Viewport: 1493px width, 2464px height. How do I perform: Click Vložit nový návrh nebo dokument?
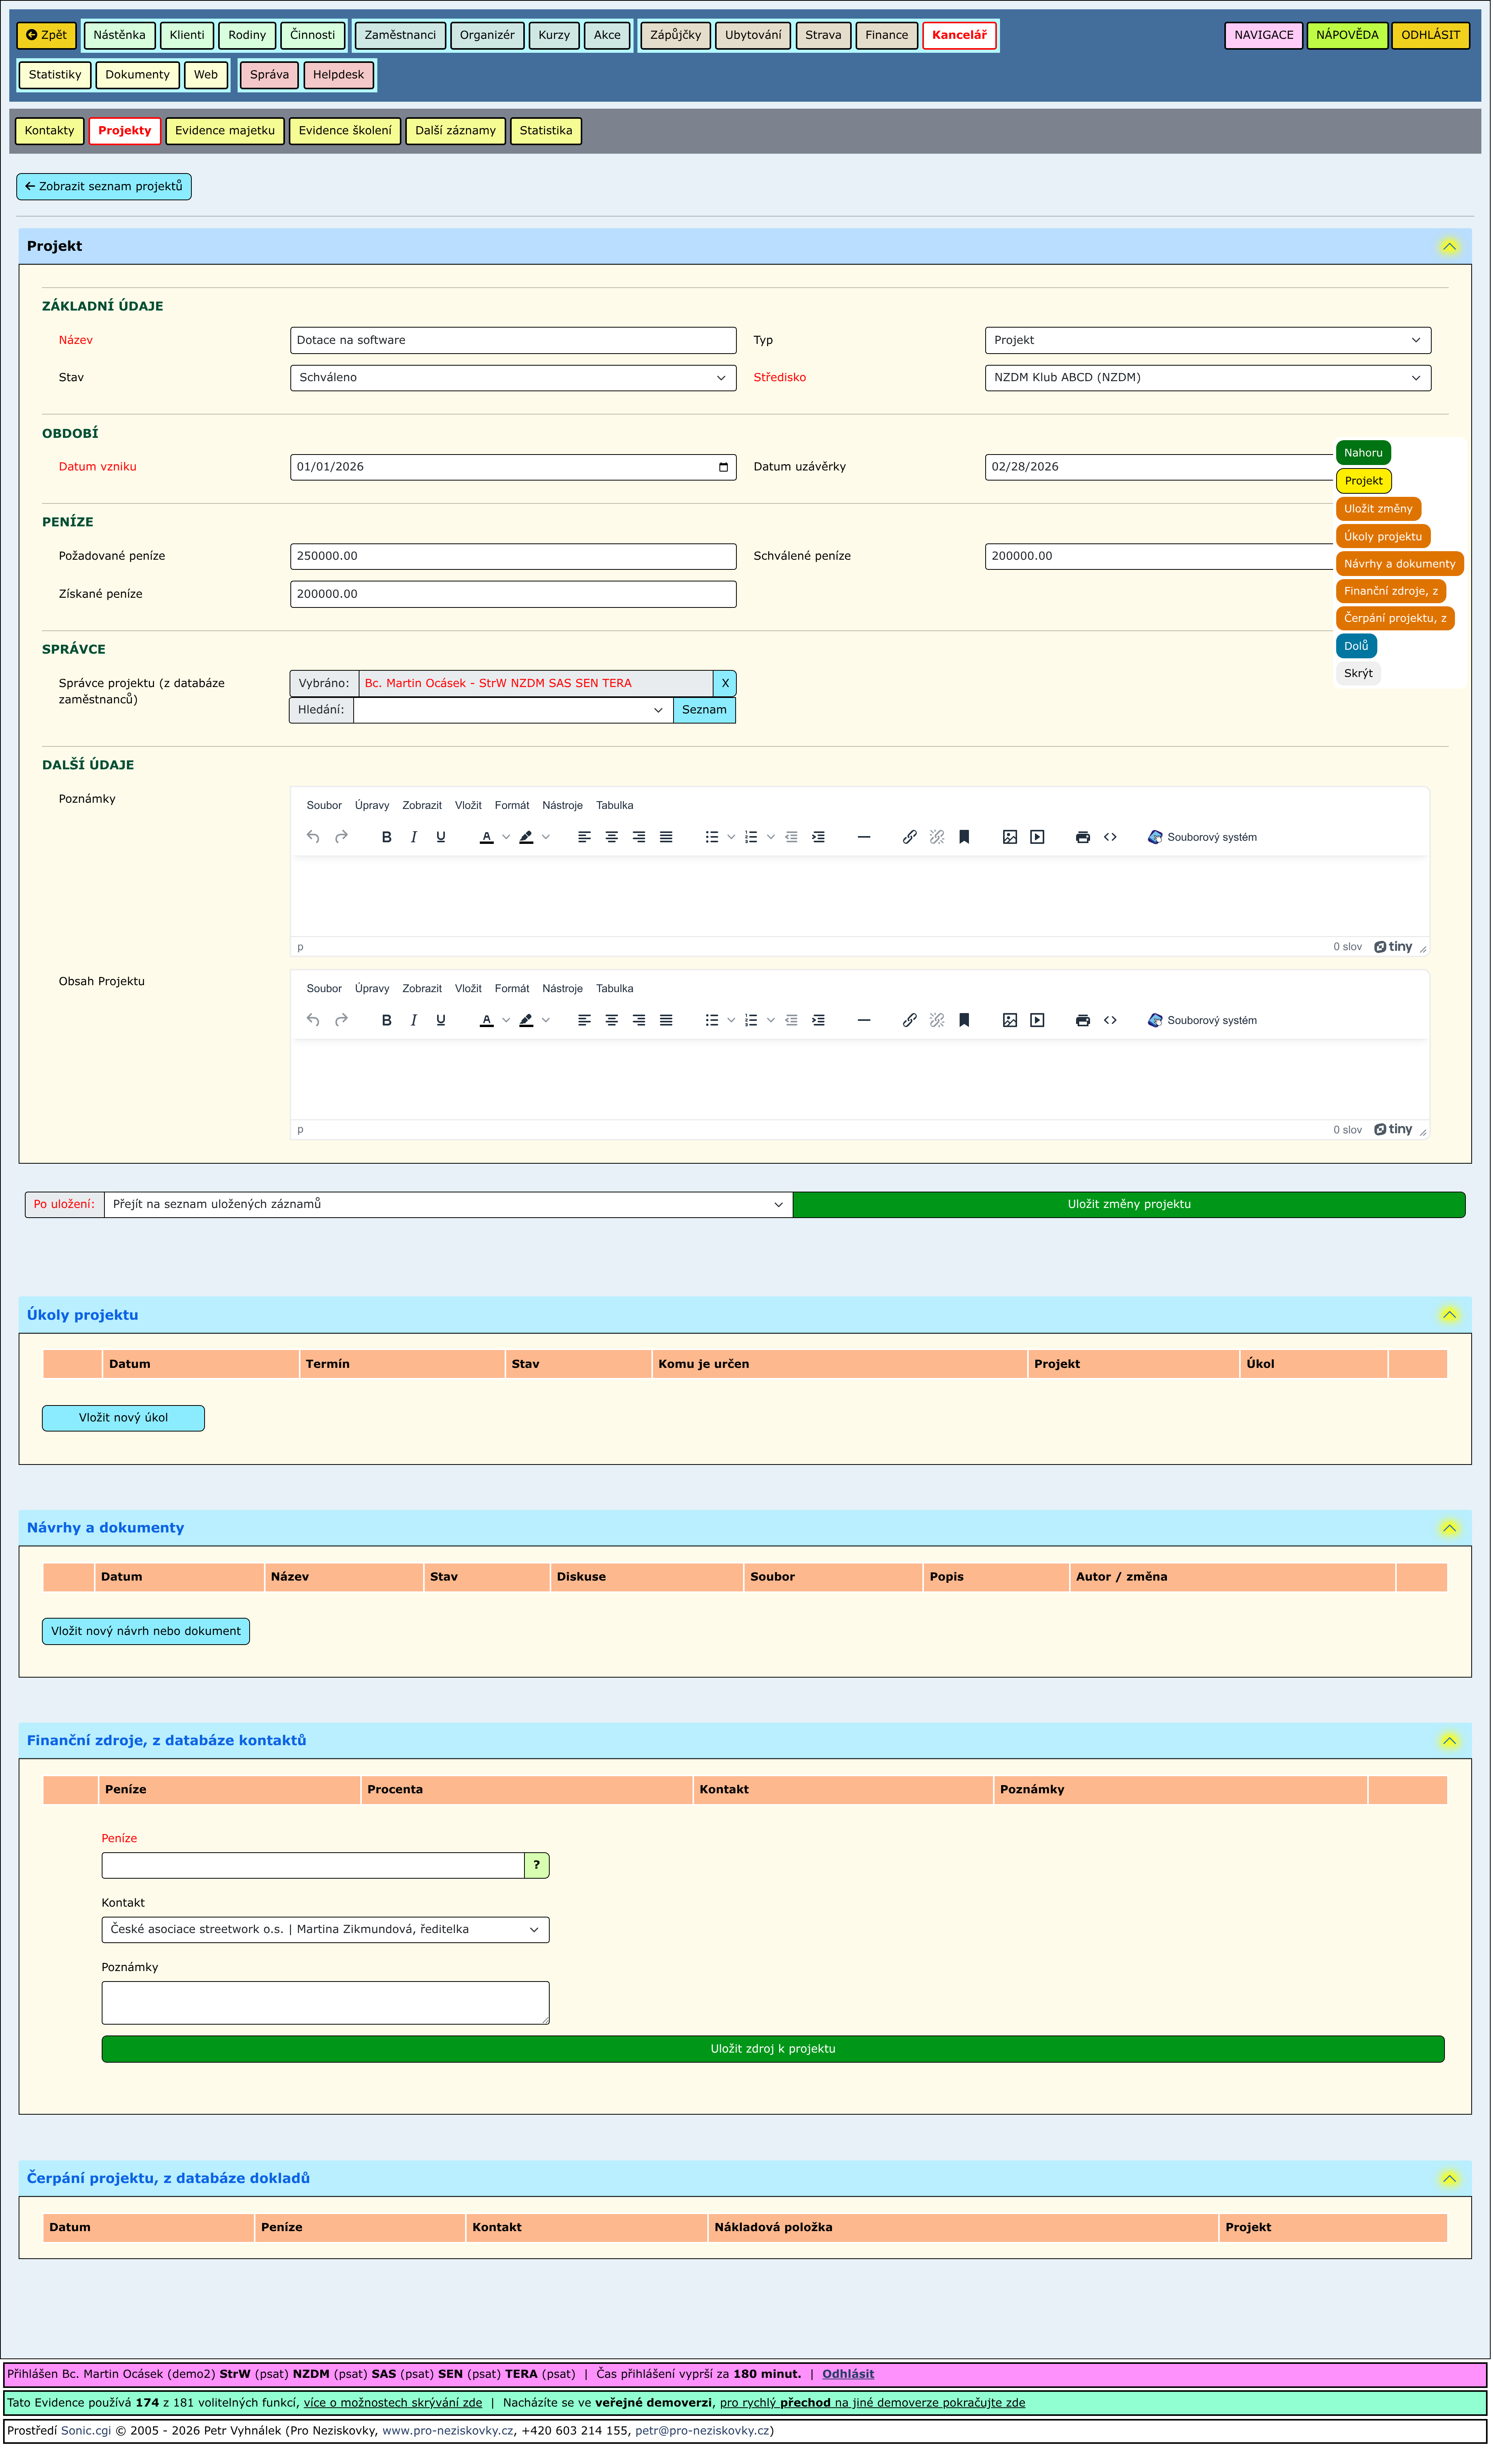tap(146, 1631)
